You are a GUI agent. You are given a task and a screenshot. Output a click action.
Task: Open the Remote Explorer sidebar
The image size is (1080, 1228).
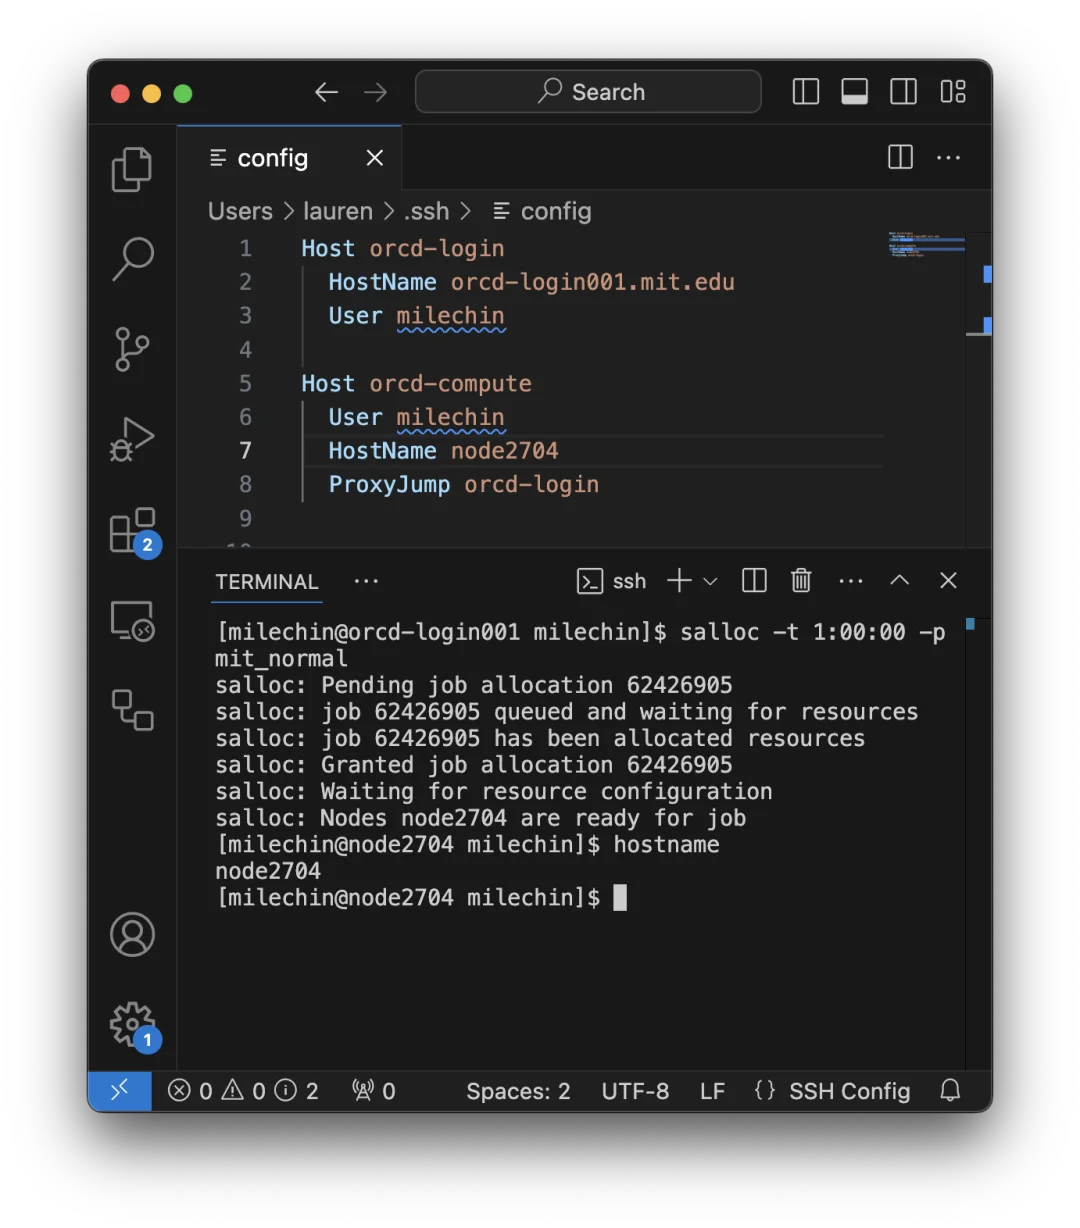click(x=132, y=621)
